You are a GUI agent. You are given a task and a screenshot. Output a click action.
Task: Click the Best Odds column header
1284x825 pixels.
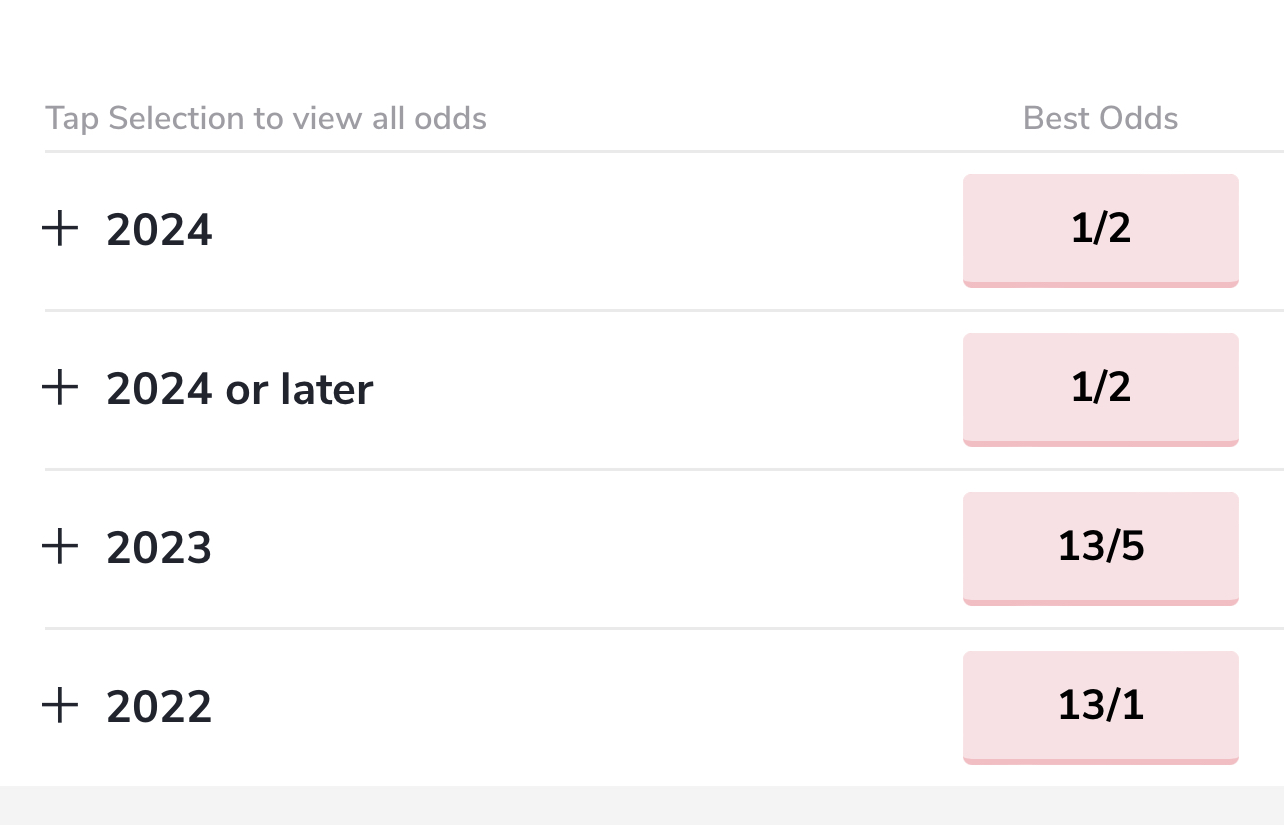pos(1100,118)
